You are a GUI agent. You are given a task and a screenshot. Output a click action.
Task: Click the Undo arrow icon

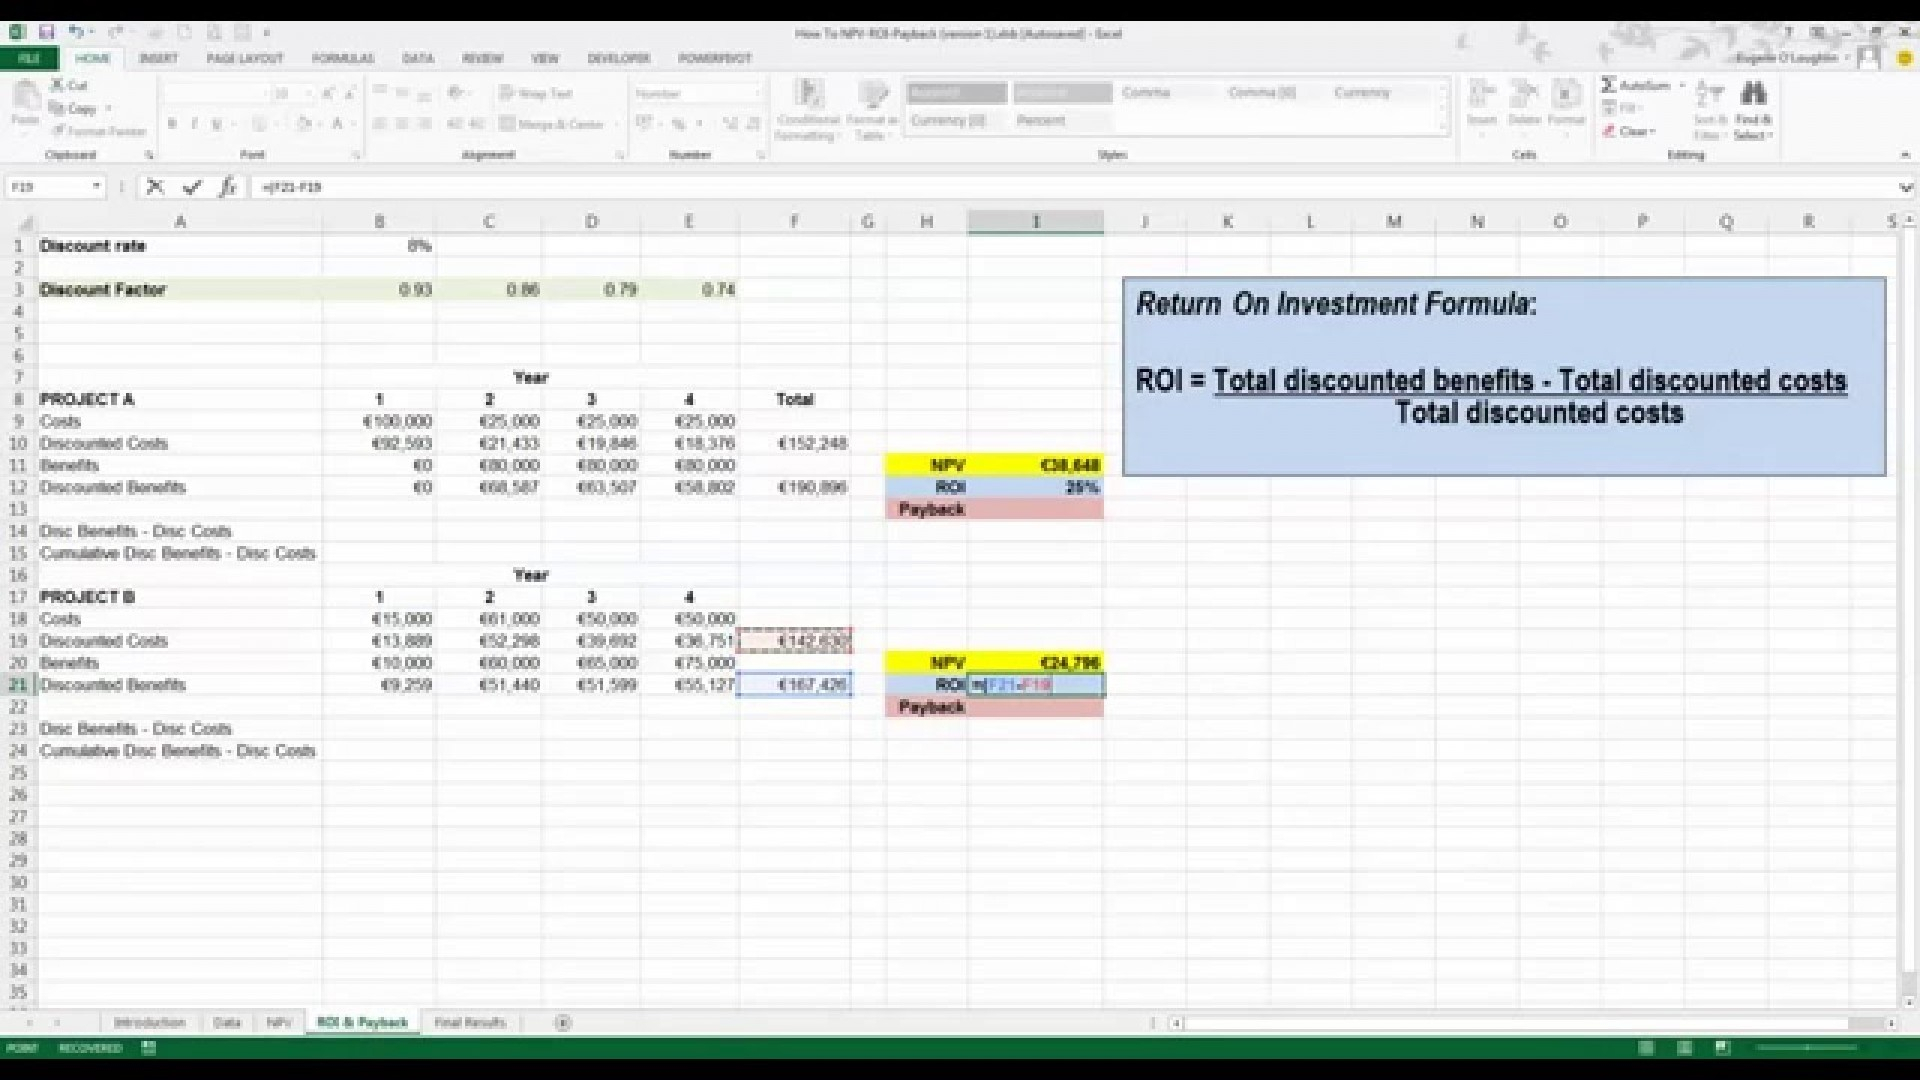tap(77, 33)
